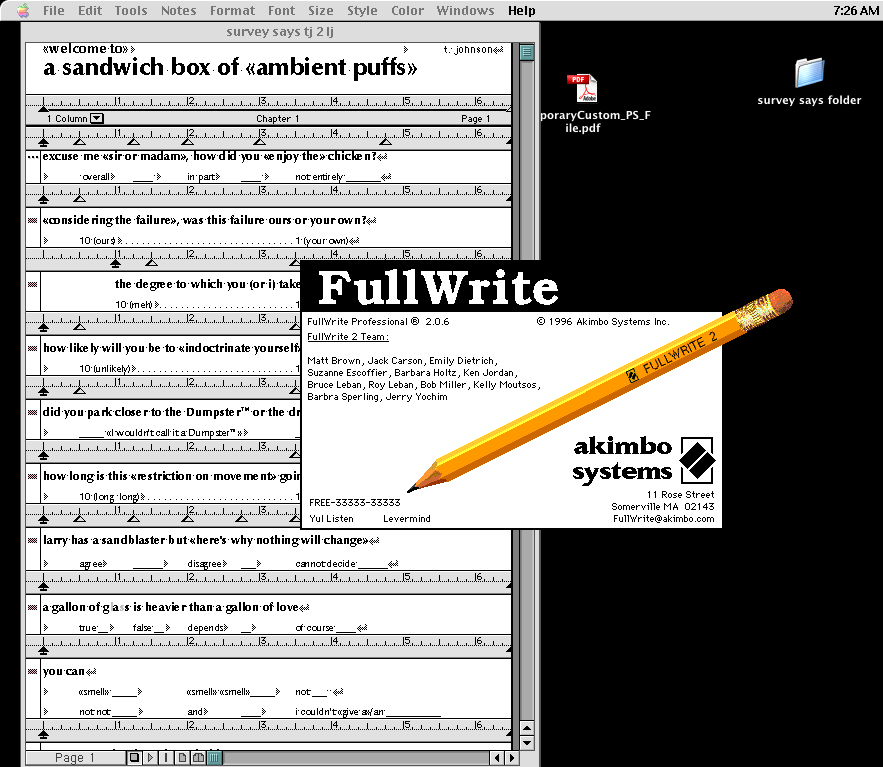Click the 'Chapter 1' header label
Viewport: 883px width, 767px height.
(x=277, y=118)
